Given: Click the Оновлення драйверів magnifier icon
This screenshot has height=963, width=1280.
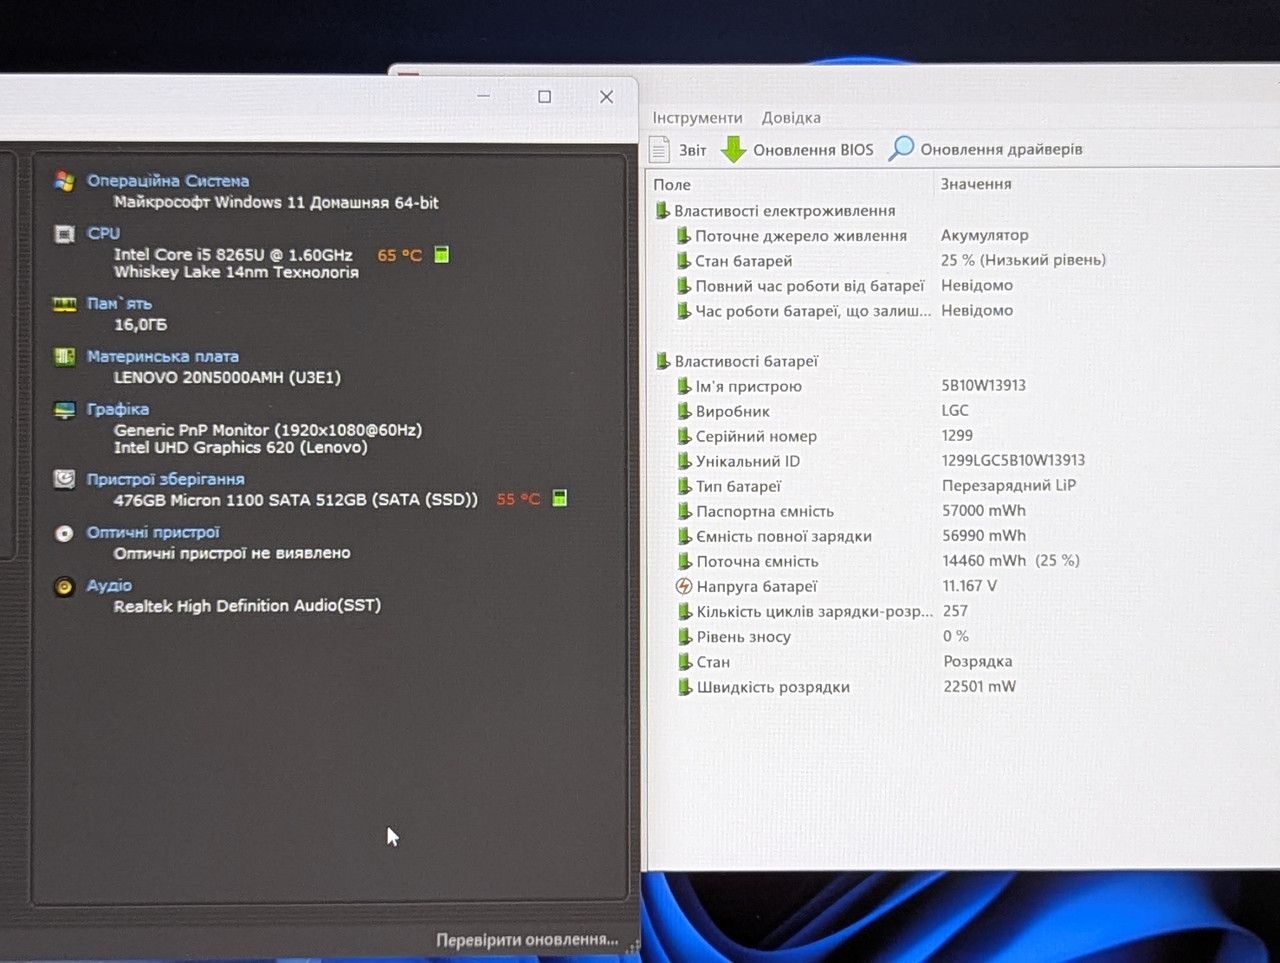Looking at the screenshot, I should tap(901, 149).
